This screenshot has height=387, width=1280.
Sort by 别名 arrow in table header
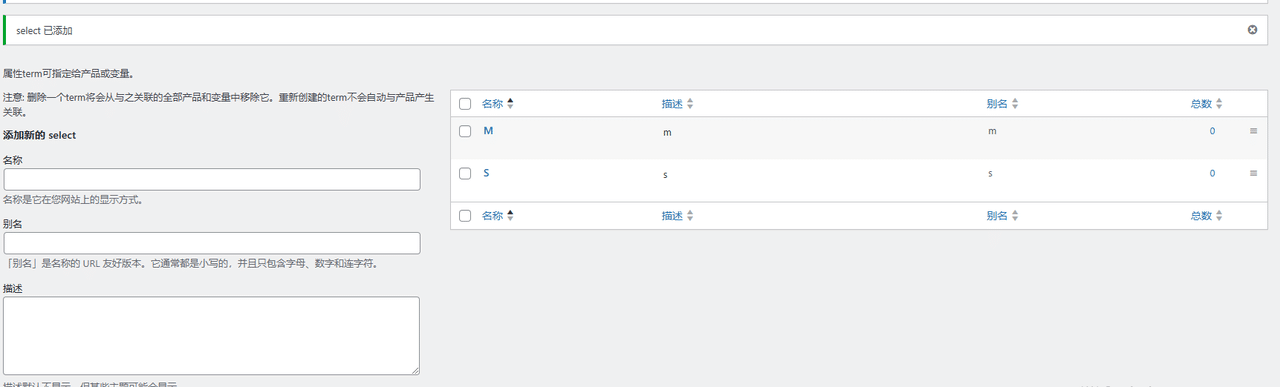click(1015, 103)
